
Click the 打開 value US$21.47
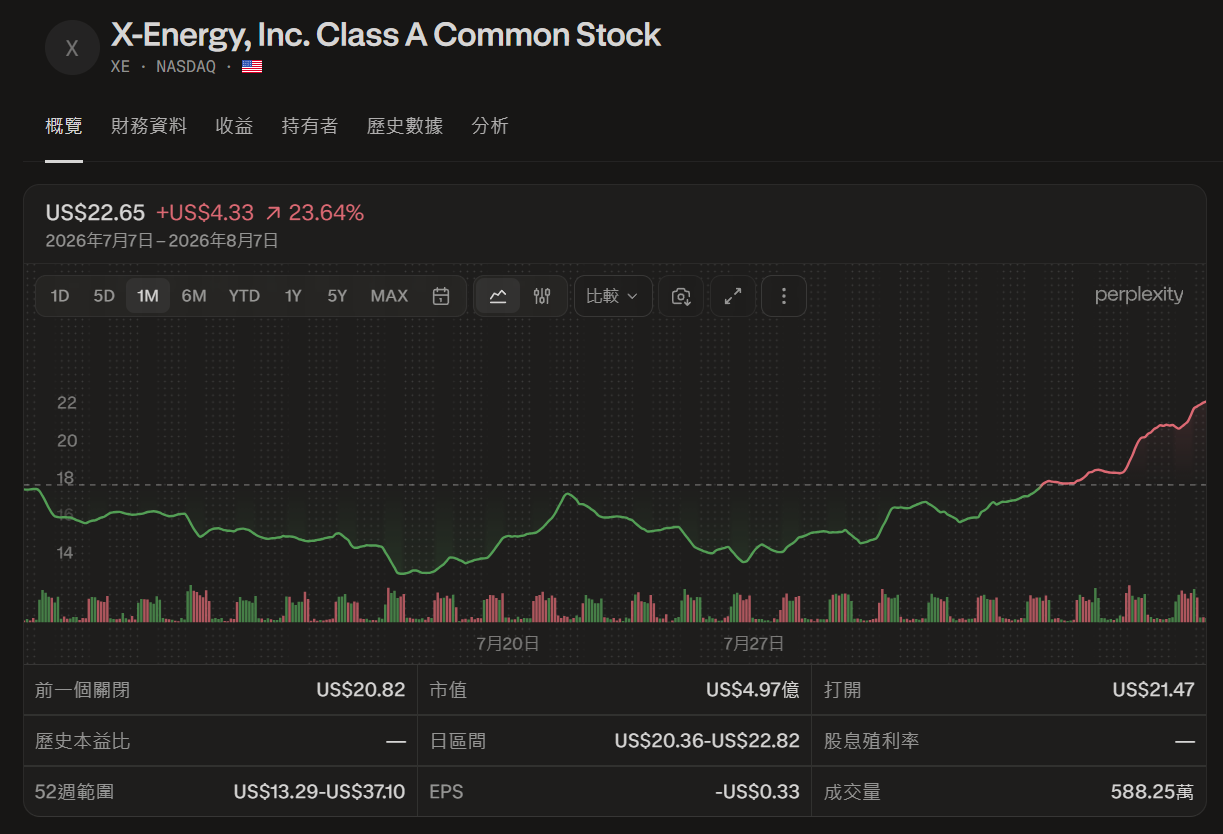tap(1153, 690)
